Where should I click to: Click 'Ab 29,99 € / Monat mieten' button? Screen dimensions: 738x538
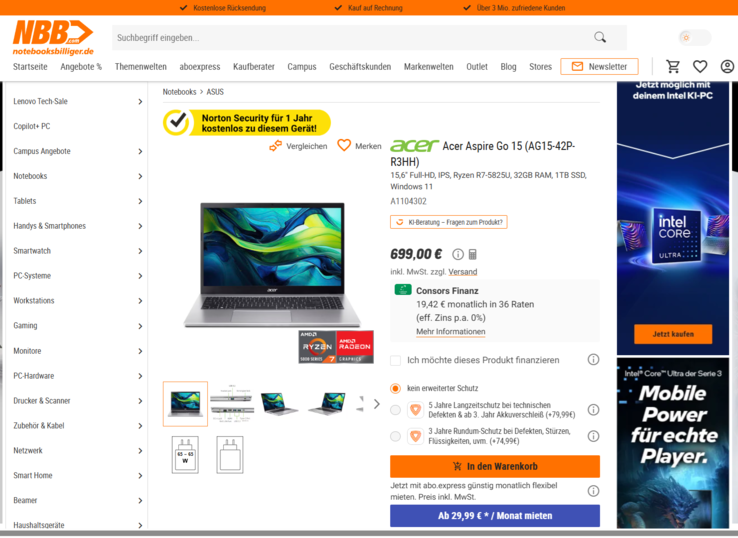click(x=495, y=516)
